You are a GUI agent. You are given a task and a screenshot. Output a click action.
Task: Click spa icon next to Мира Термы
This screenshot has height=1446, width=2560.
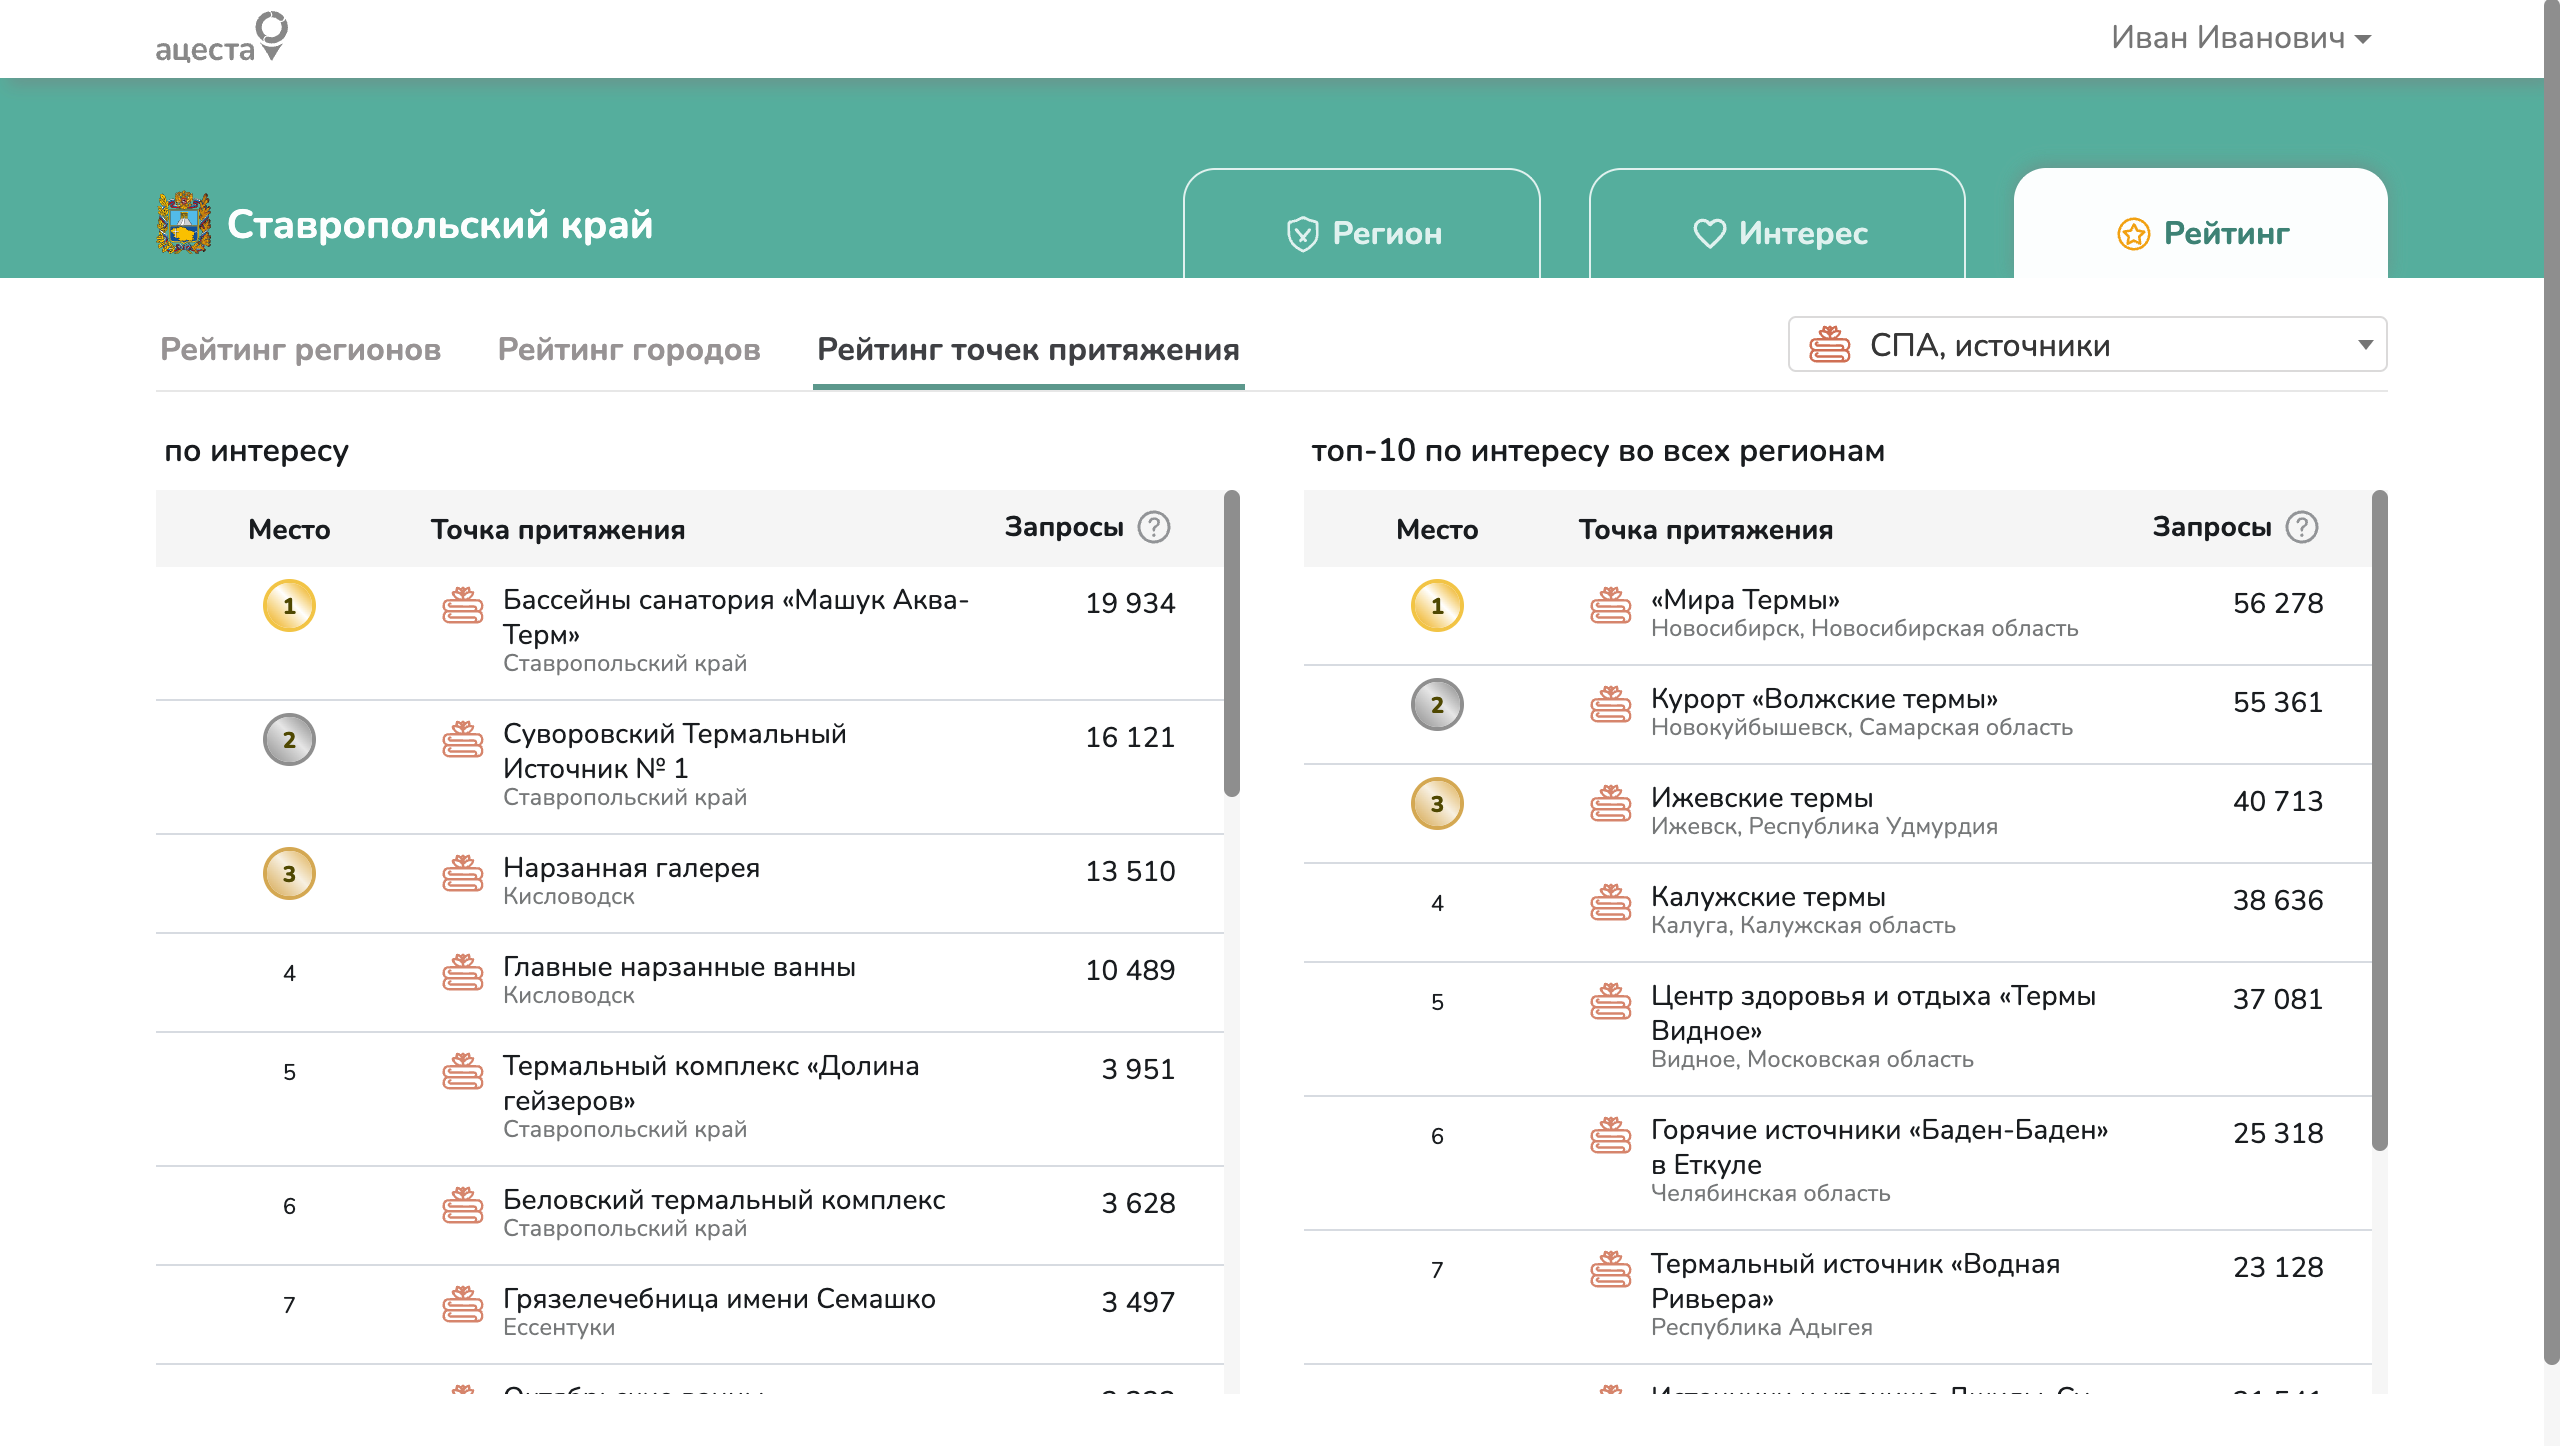point(1610,606)
